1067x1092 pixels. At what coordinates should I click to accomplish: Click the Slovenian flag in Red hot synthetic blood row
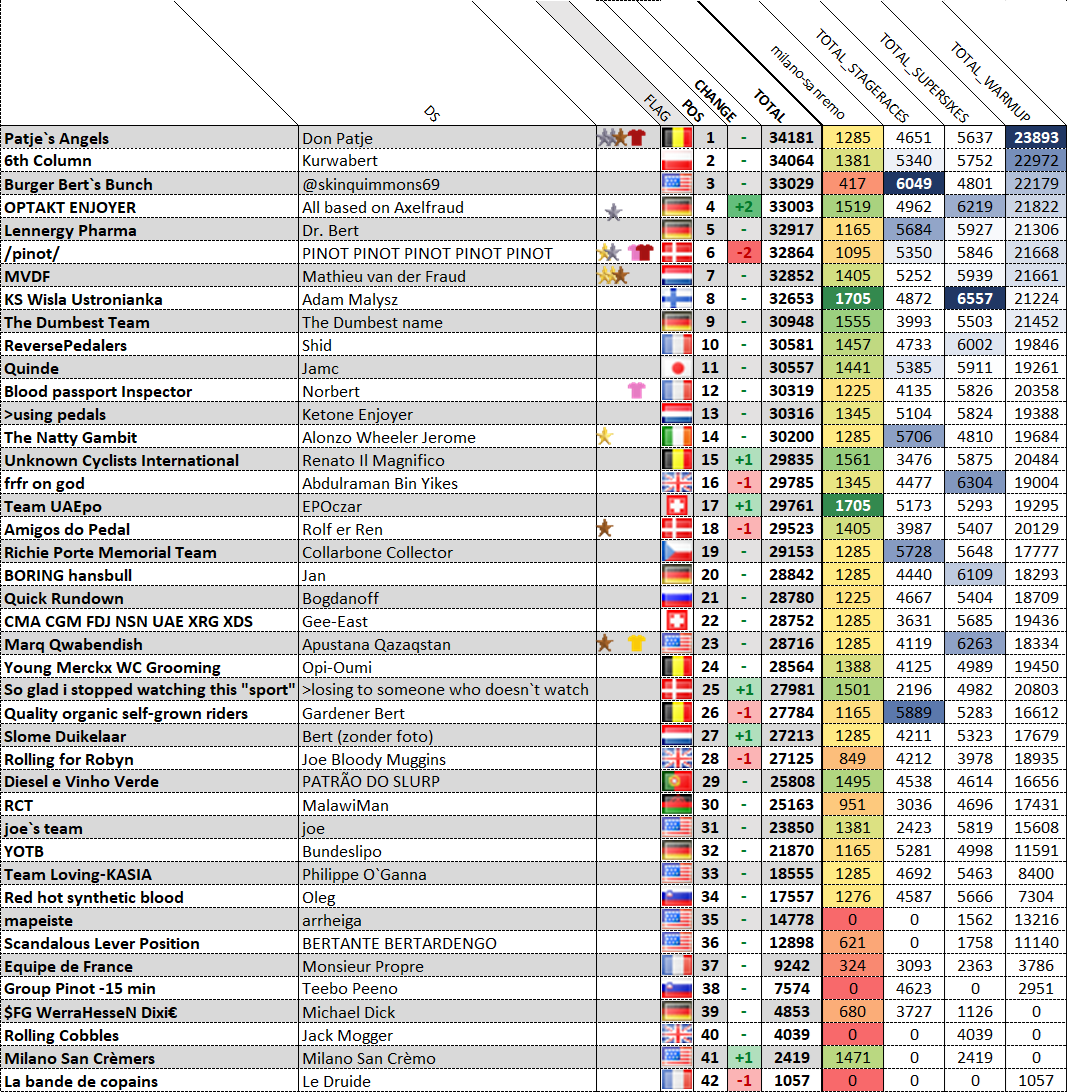pos(676,896)
